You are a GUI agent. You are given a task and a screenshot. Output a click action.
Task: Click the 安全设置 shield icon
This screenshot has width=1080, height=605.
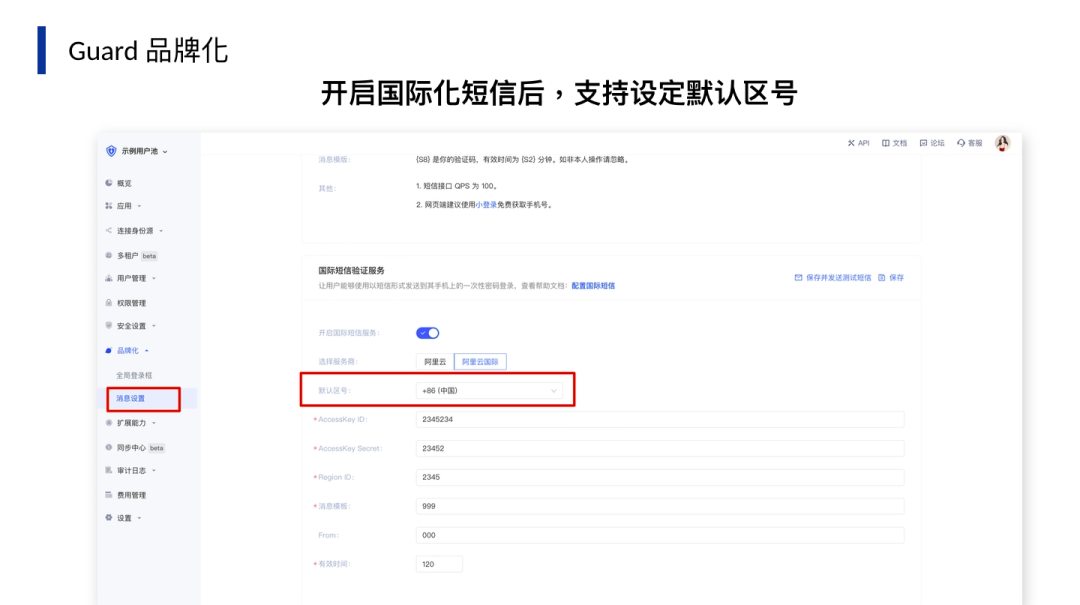[108, 326]
